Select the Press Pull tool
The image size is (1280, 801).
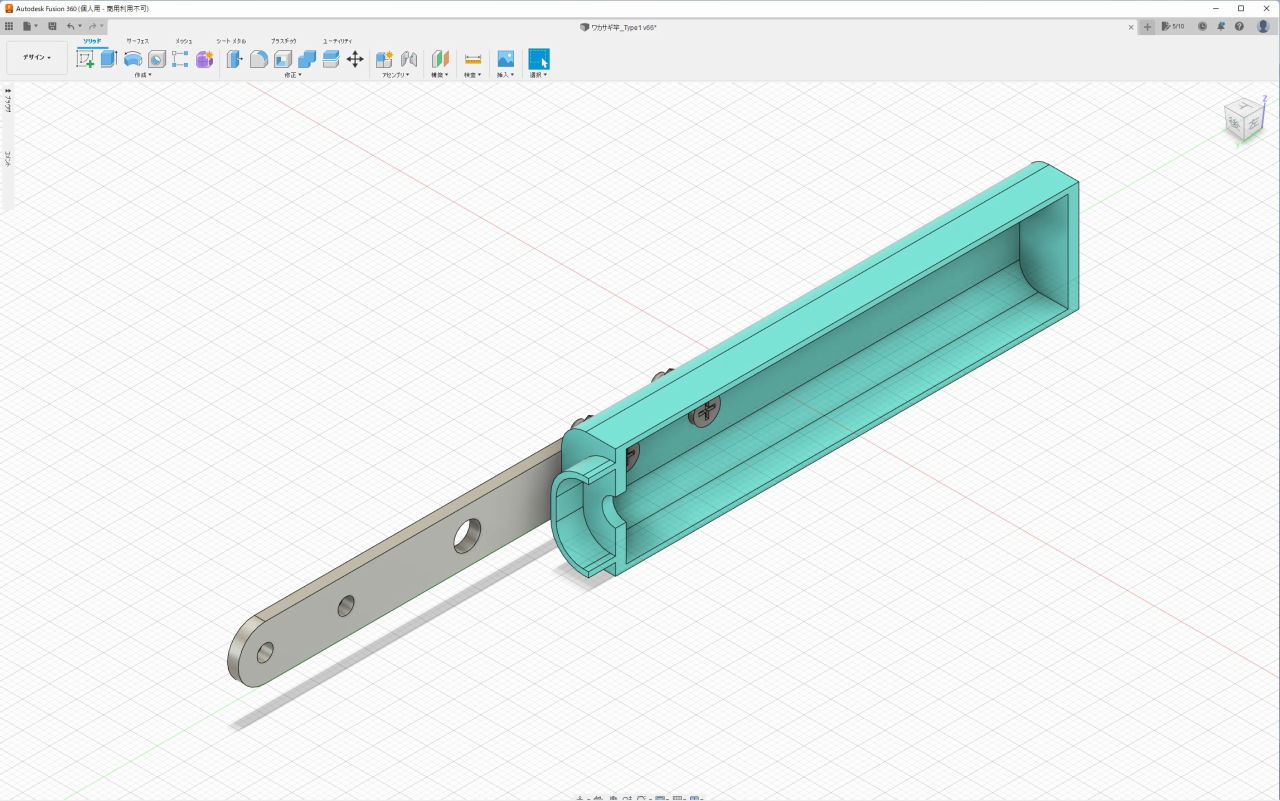235,59
